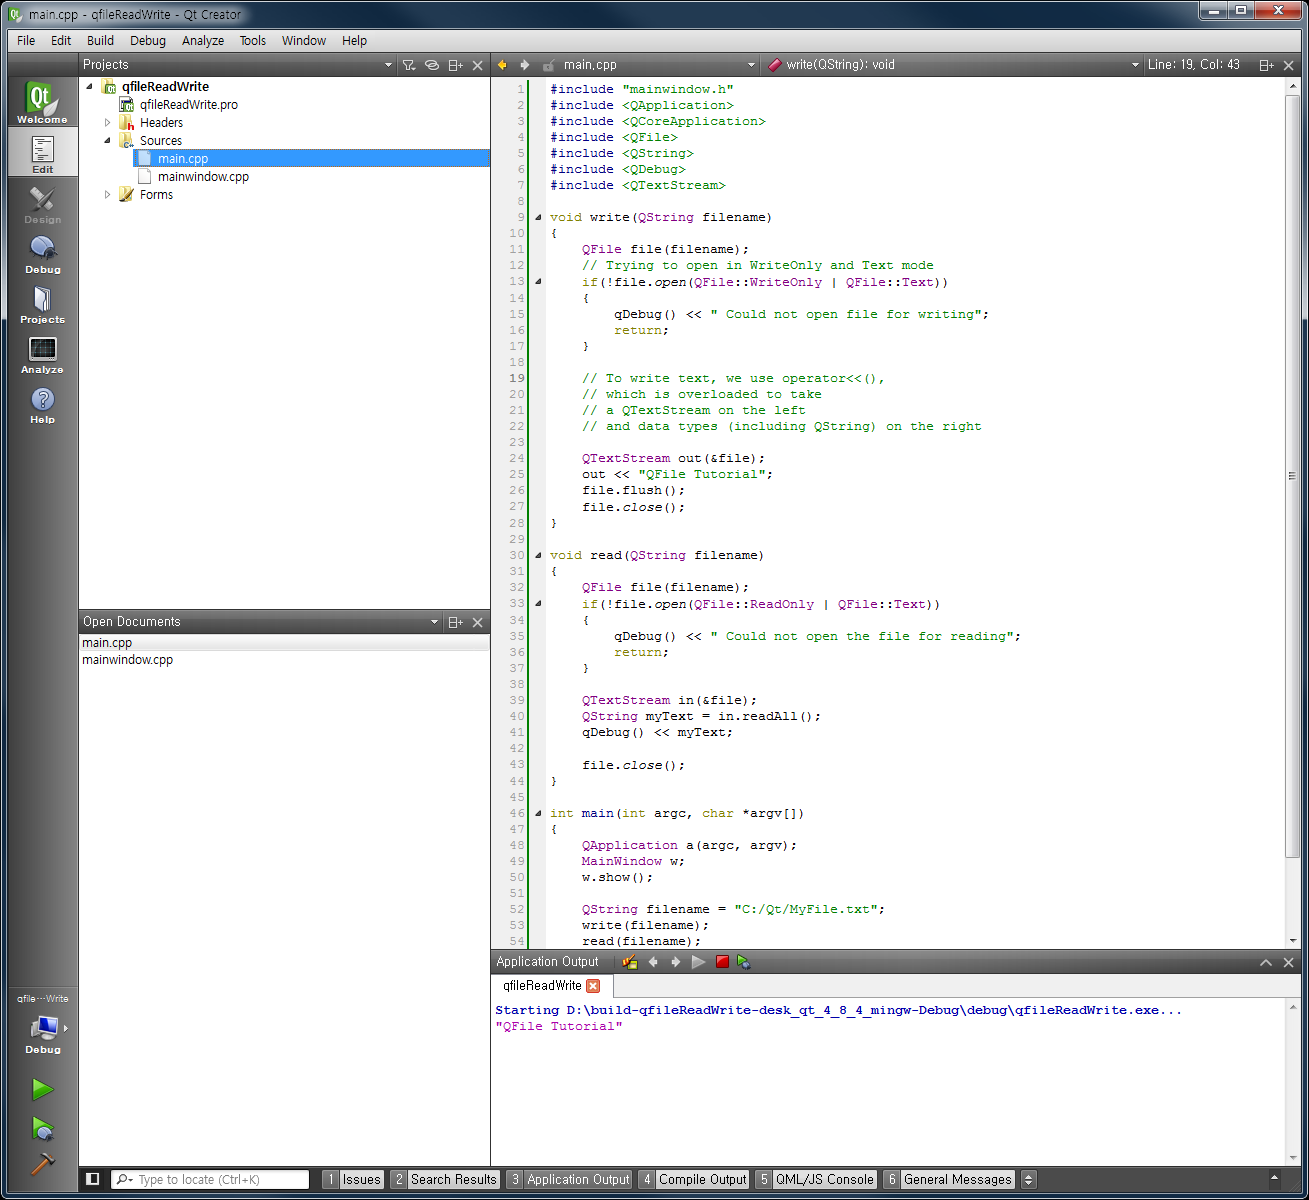Image resolution: width=1309 pixels, height=1200 pixels.
Task: Select mainwindow.cpp in the Sources tree
Action: tap(203, 177)
